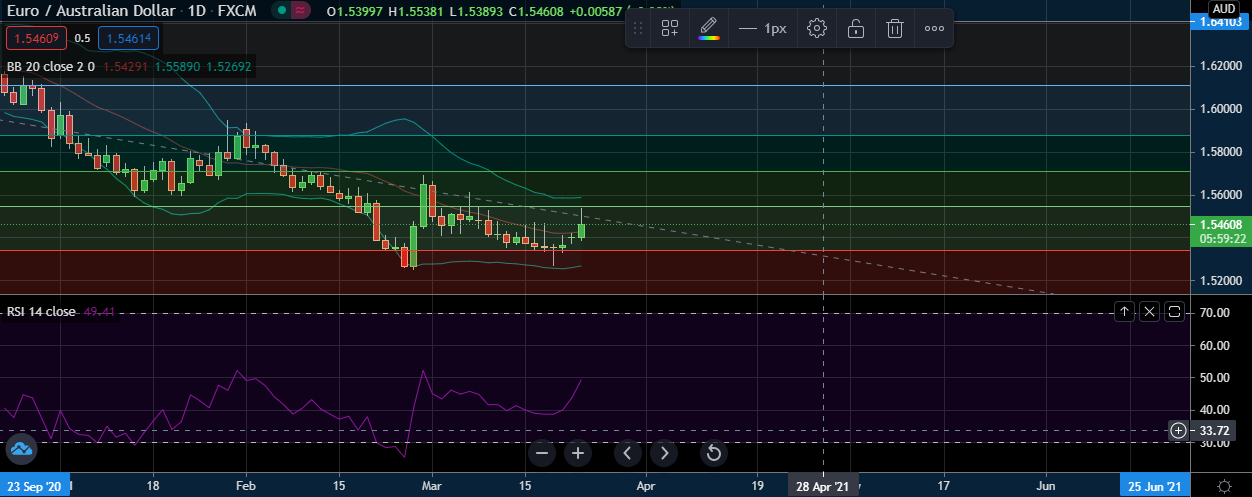1252x497 pixels.
Task: Move the RSI pane up
Action: 1124,312
